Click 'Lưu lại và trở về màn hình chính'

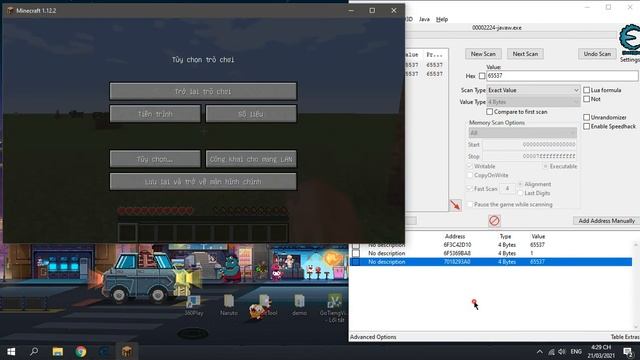pyautogui.click(x=203, y=182)
